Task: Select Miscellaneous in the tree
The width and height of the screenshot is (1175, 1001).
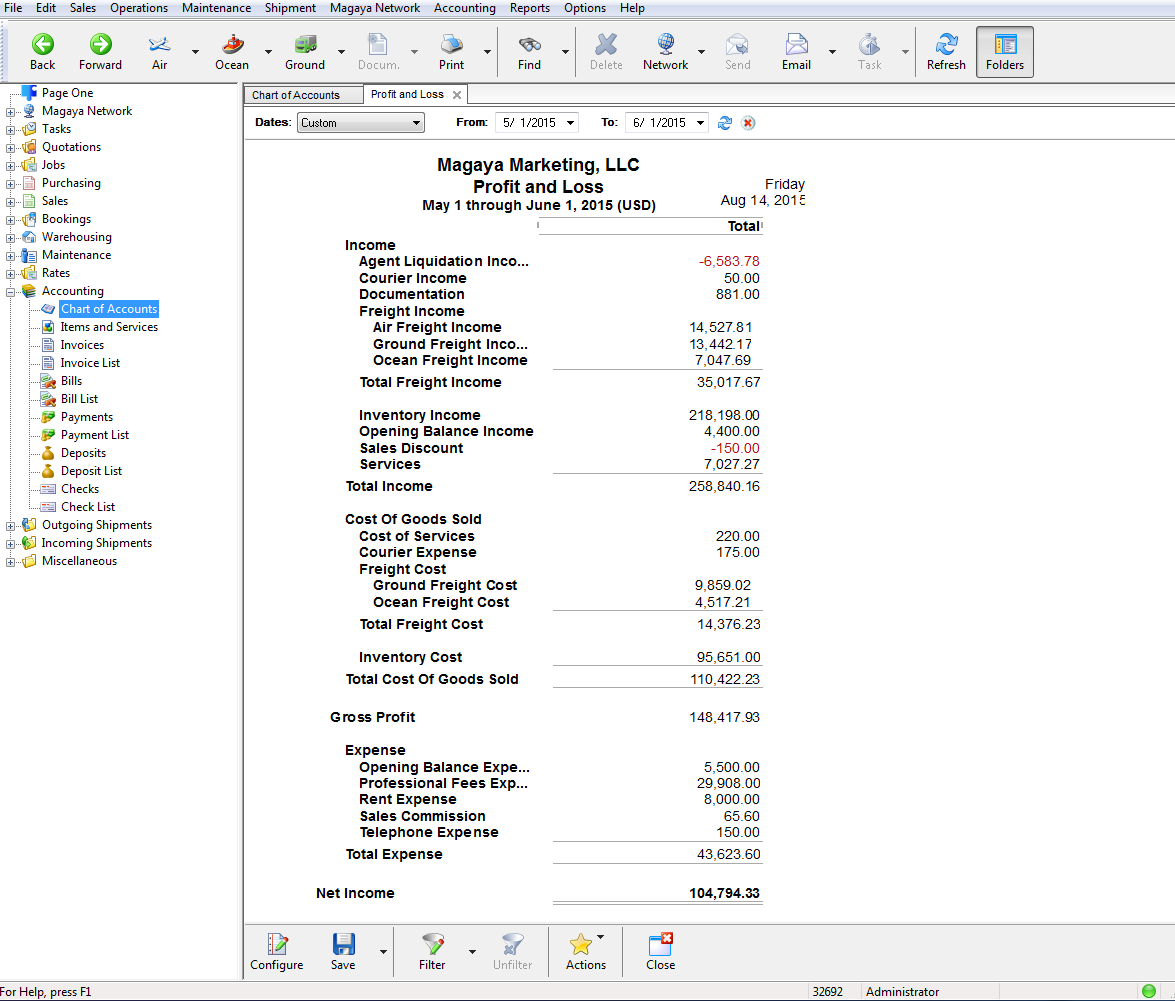Action: point(79,560)
